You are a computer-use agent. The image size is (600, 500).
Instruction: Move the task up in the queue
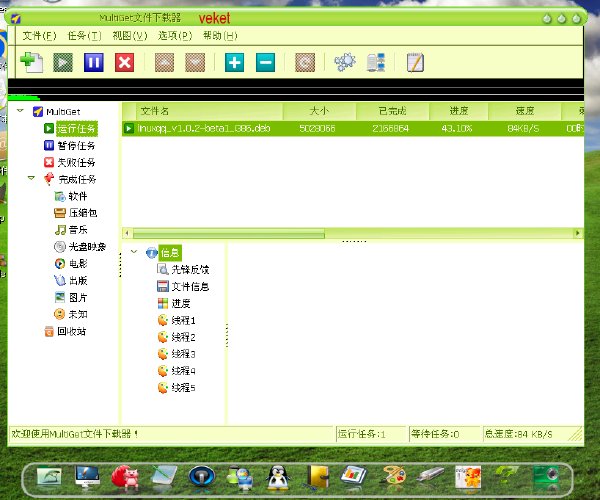pyautogui.click(x=164, y=62)
